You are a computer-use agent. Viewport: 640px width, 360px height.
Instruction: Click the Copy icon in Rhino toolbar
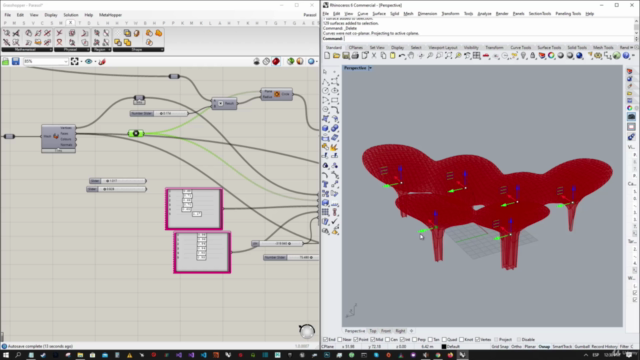click(383, 56)
